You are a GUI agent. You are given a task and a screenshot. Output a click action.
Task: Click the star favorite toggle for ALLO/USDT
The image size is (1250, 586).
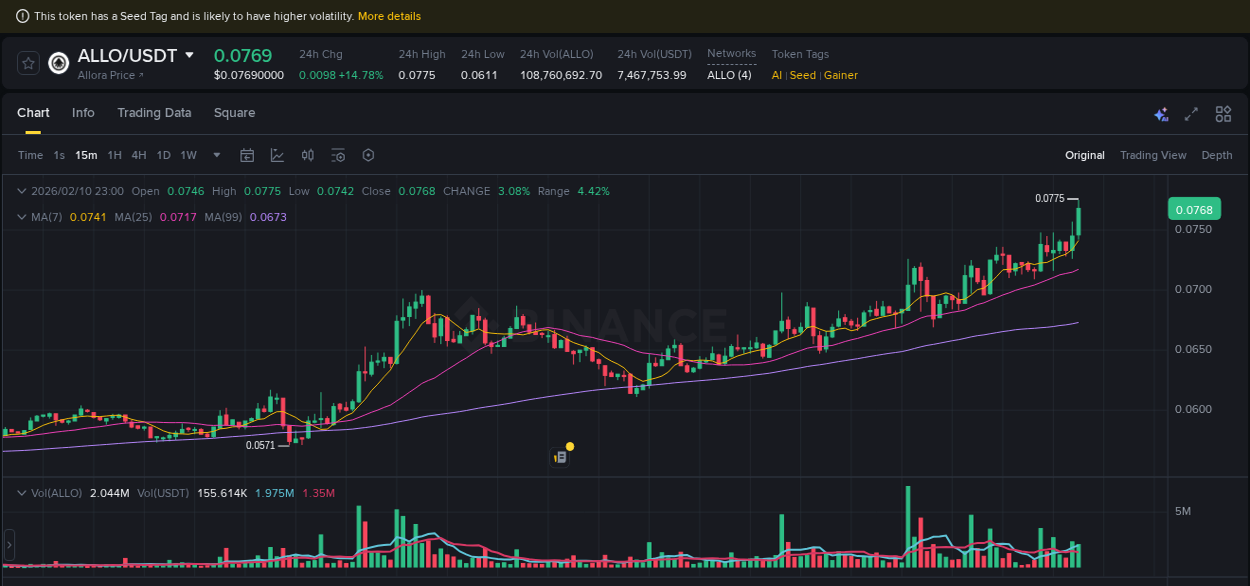(x=27, y=62)
